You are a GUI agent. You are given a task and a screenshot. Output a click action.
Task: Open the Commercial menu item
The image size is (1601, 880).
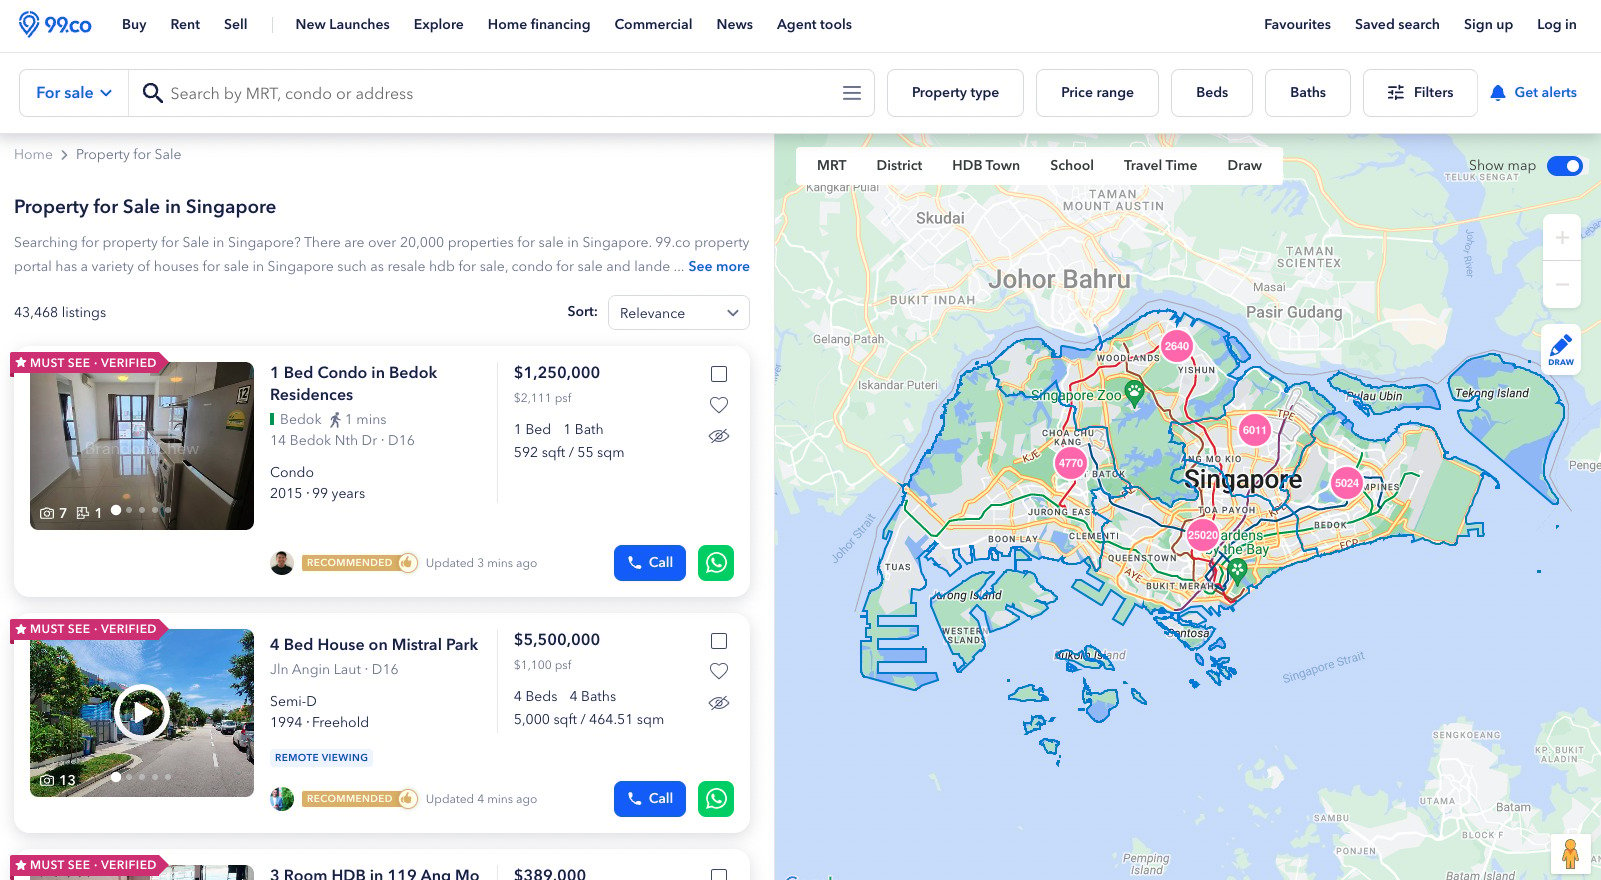click(x=653, y=24)
